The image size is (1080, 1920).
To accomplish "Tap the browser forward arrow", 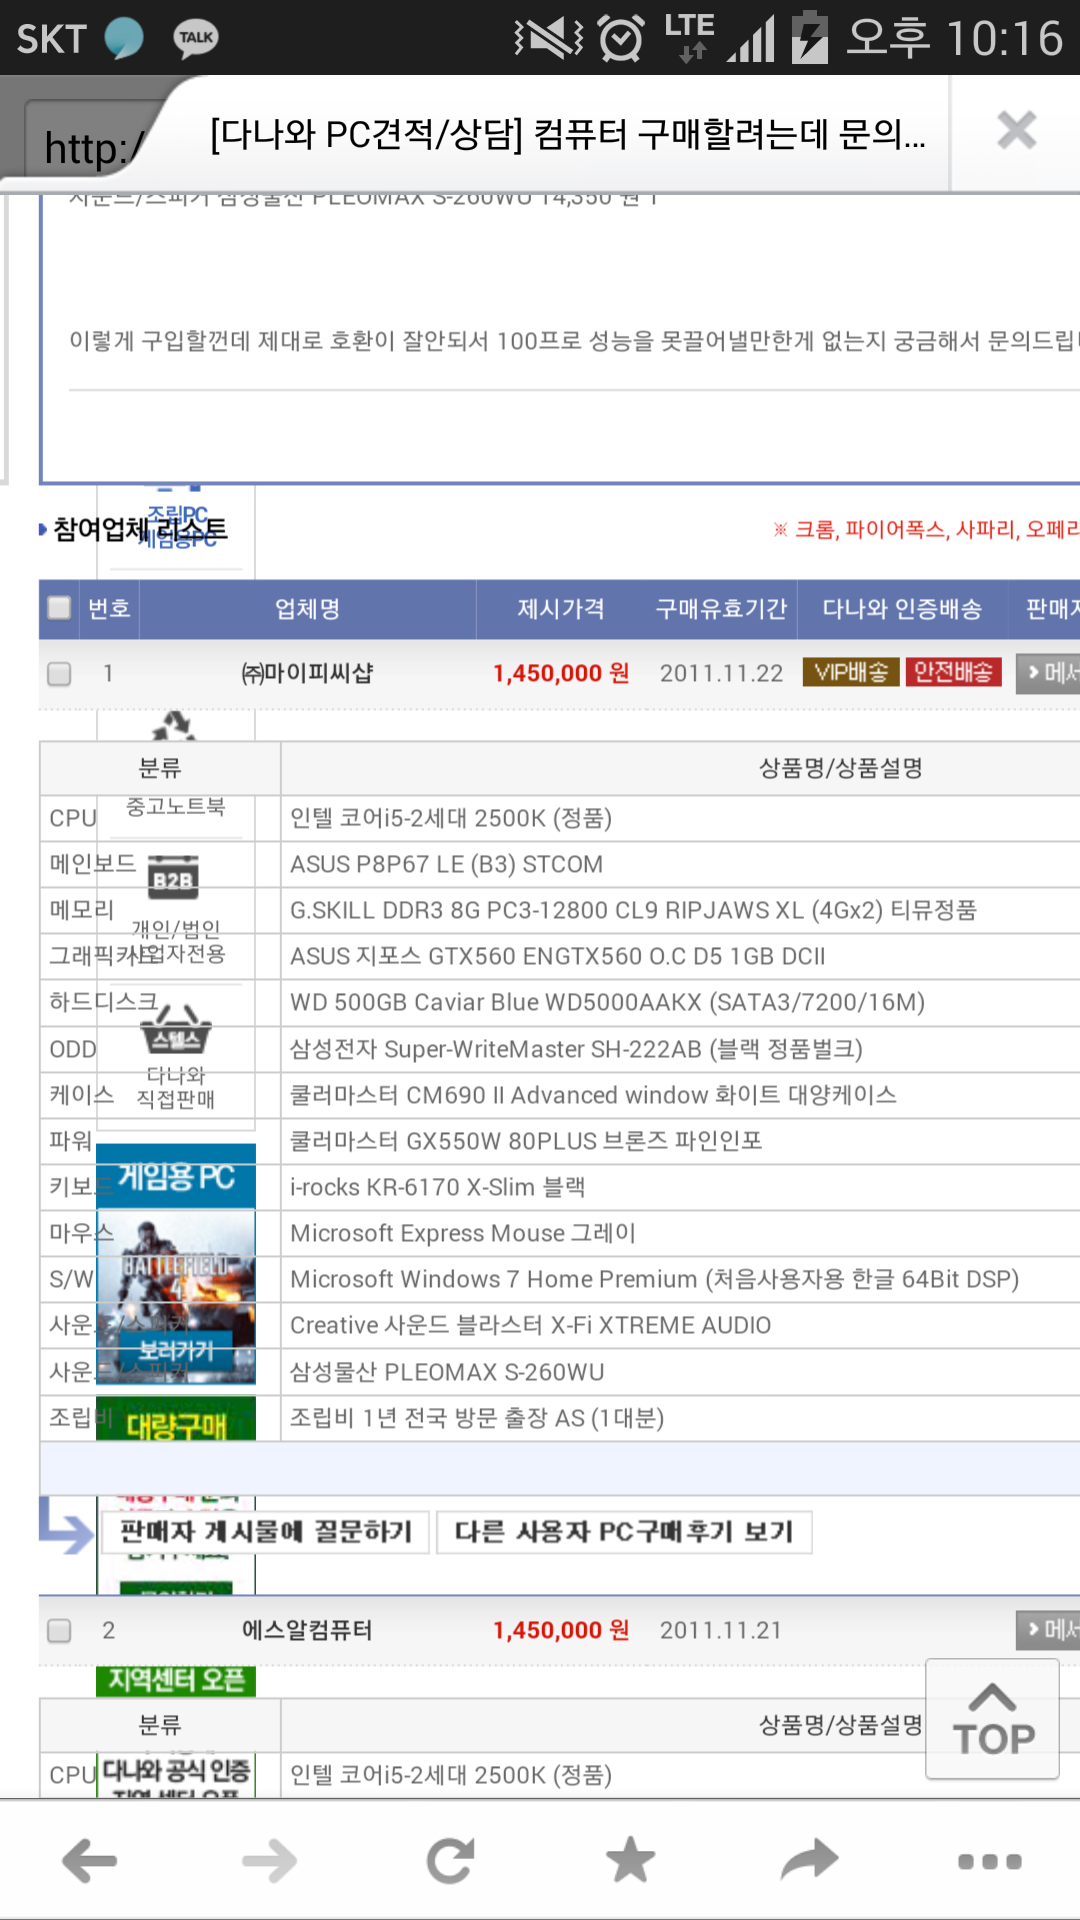I will [x=270, y=1861].
